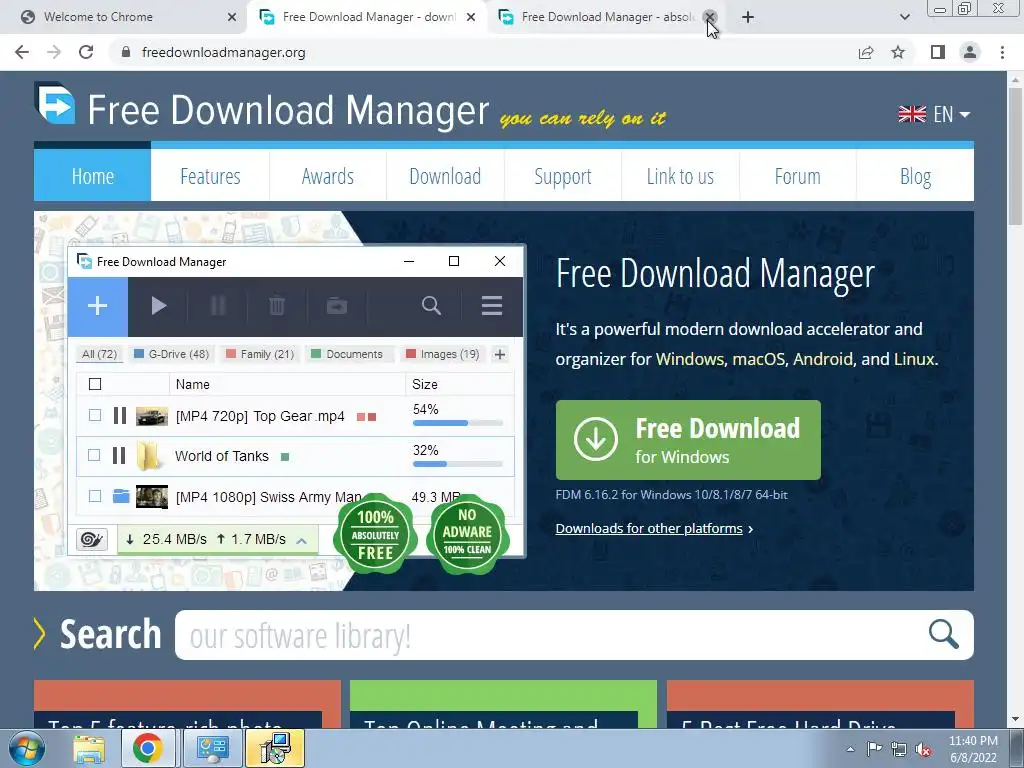1024x768 pixels.
Task: Open a new tab with plus button
Action: 748,17
